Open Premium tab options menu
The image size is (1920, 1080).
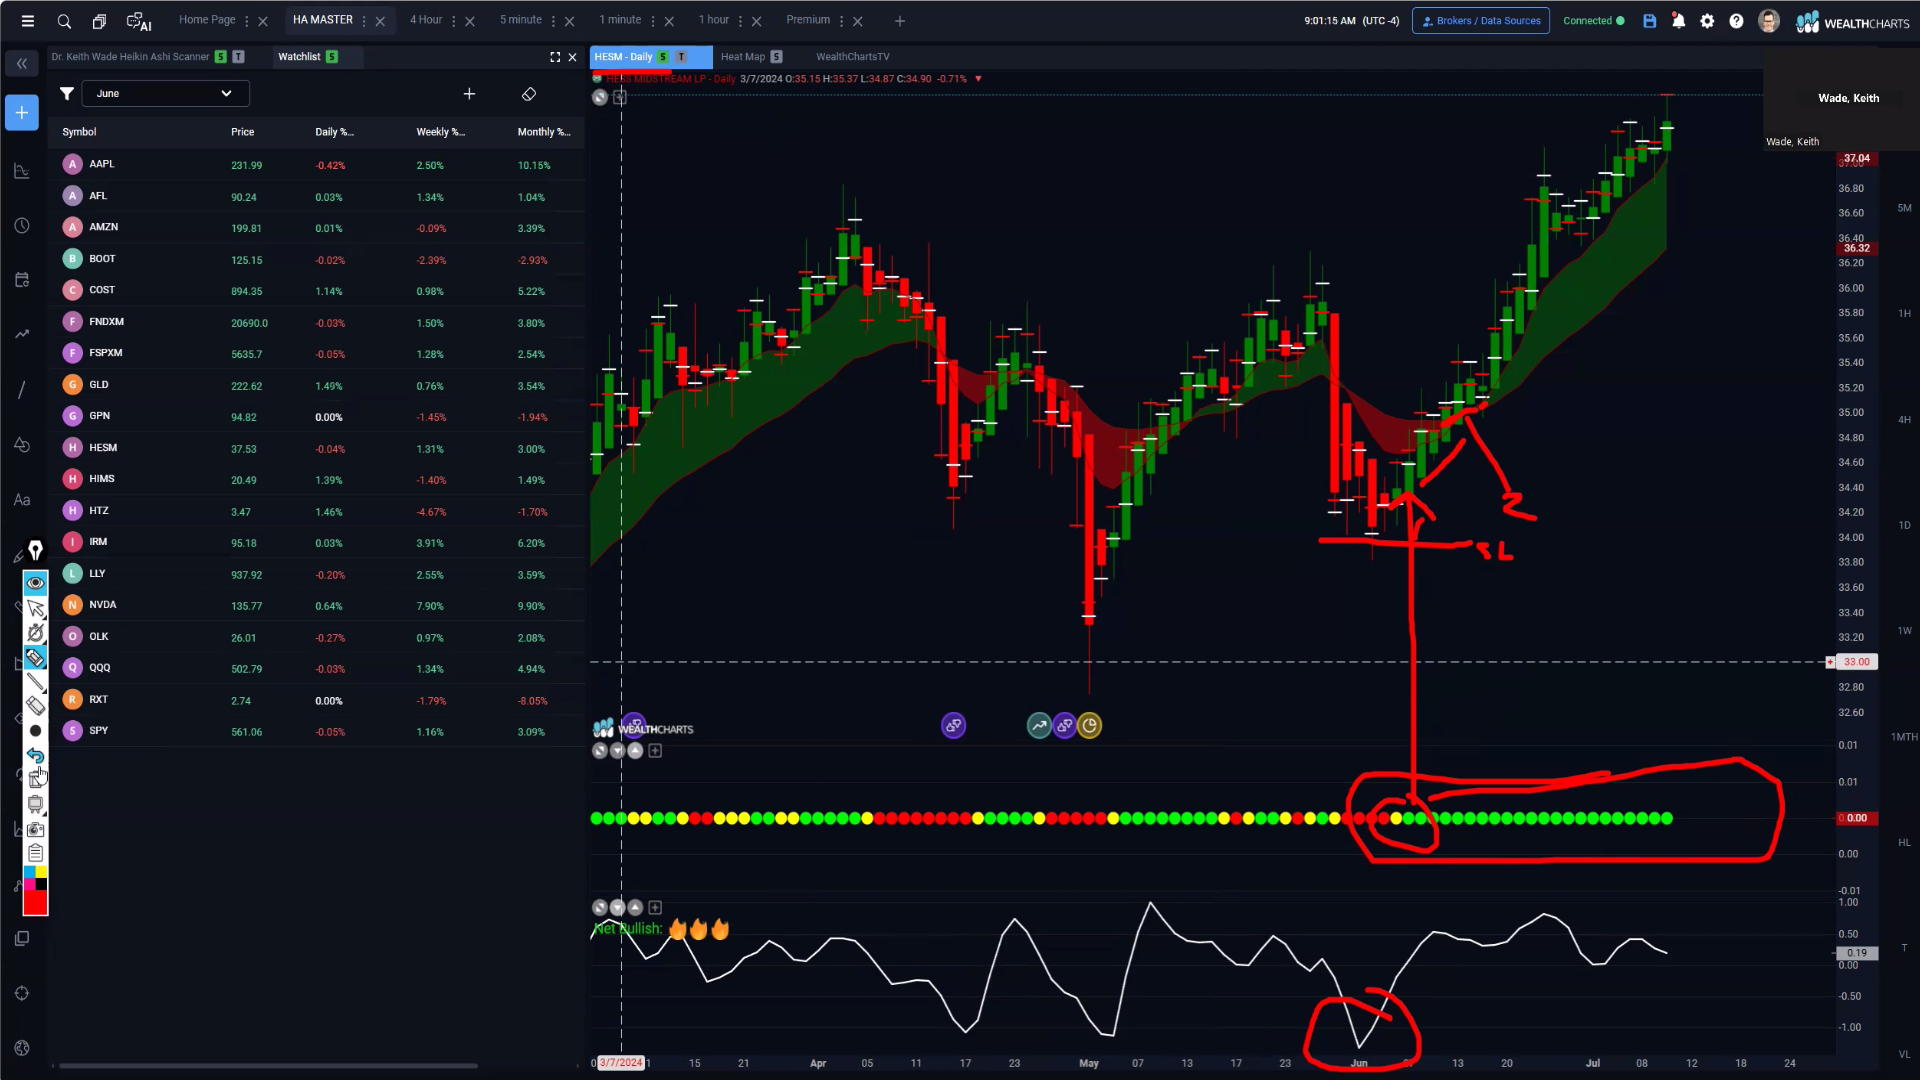(841, 21)
